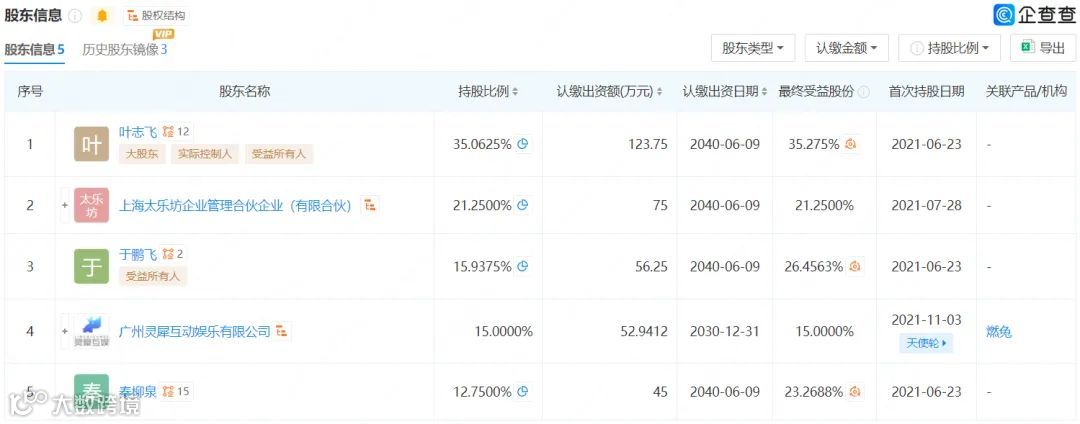Viewport: 1080px width, 424px height.
Task: Click the 太乐坊 logo thumbnail
Action: (92, 205)
